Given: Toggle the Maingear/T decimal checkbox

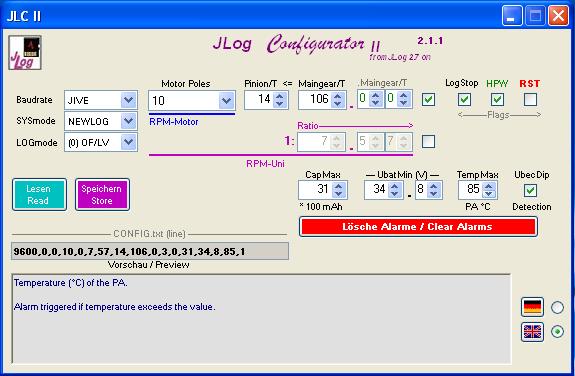Looking at the screenshot, I should pyautogui.click(x=428, y=99).
